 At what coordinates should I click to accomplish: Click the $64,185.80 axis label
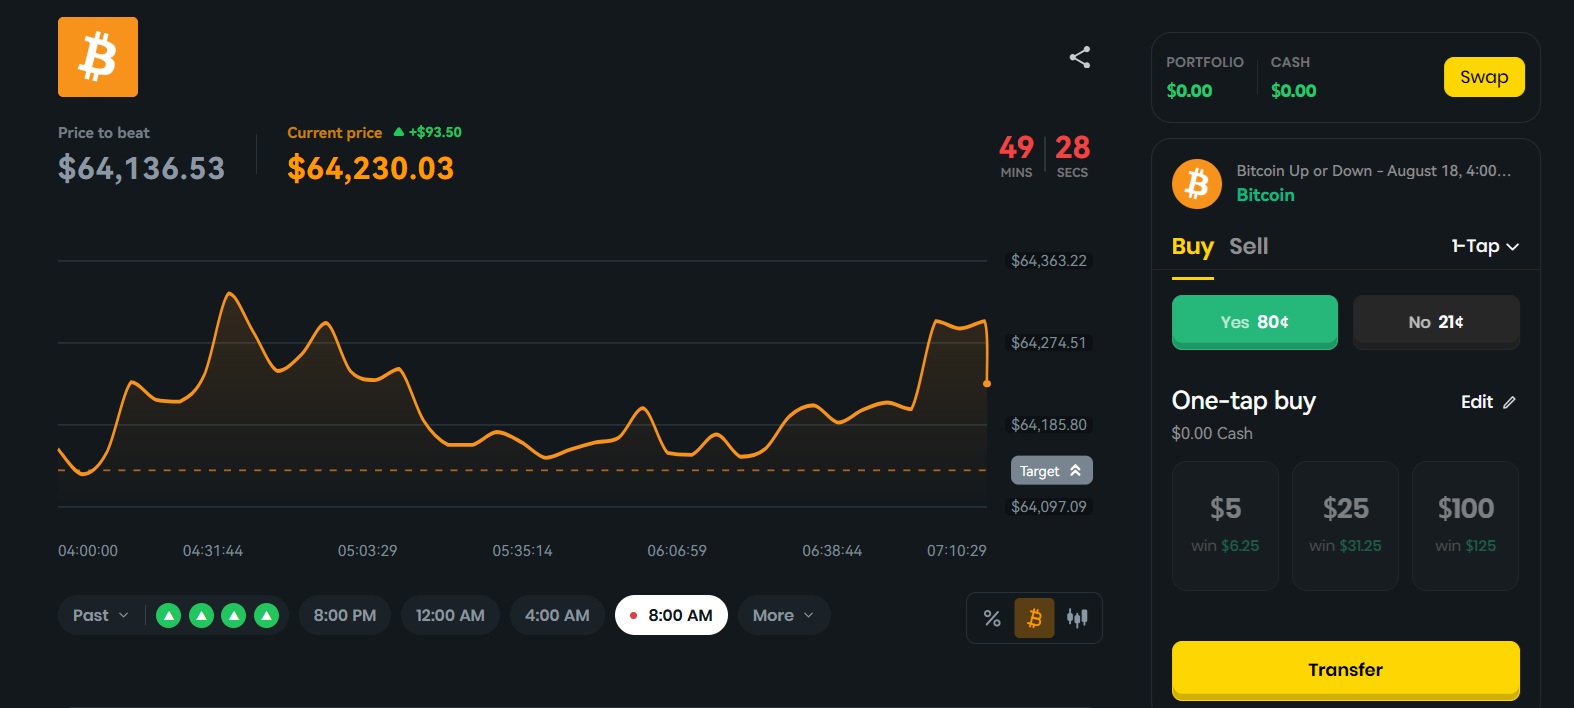coord(1048,425)
